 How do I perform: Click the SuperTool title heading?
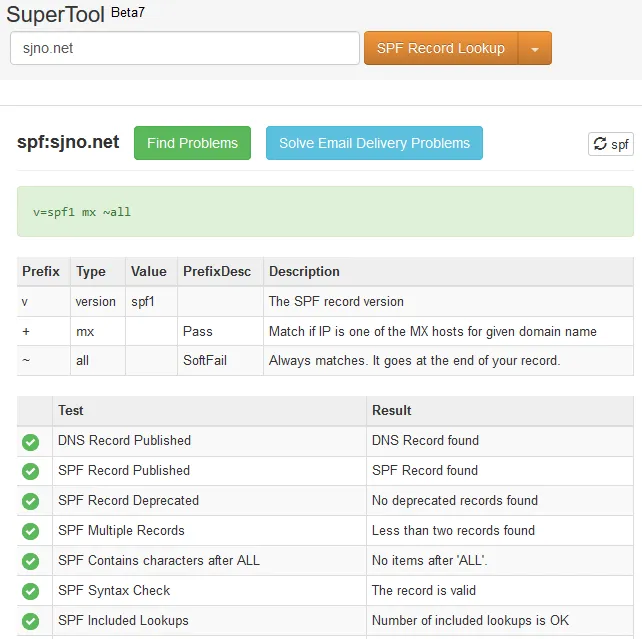(56, 14)
